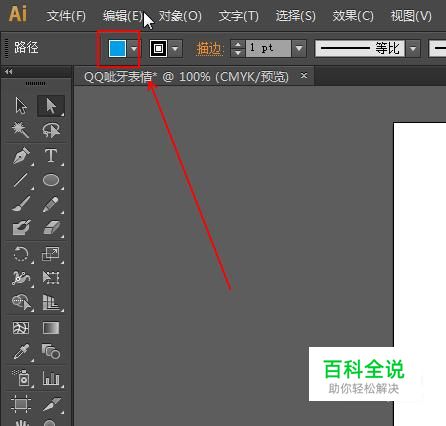Open the 编辑(E) menu

coord(123,16)
